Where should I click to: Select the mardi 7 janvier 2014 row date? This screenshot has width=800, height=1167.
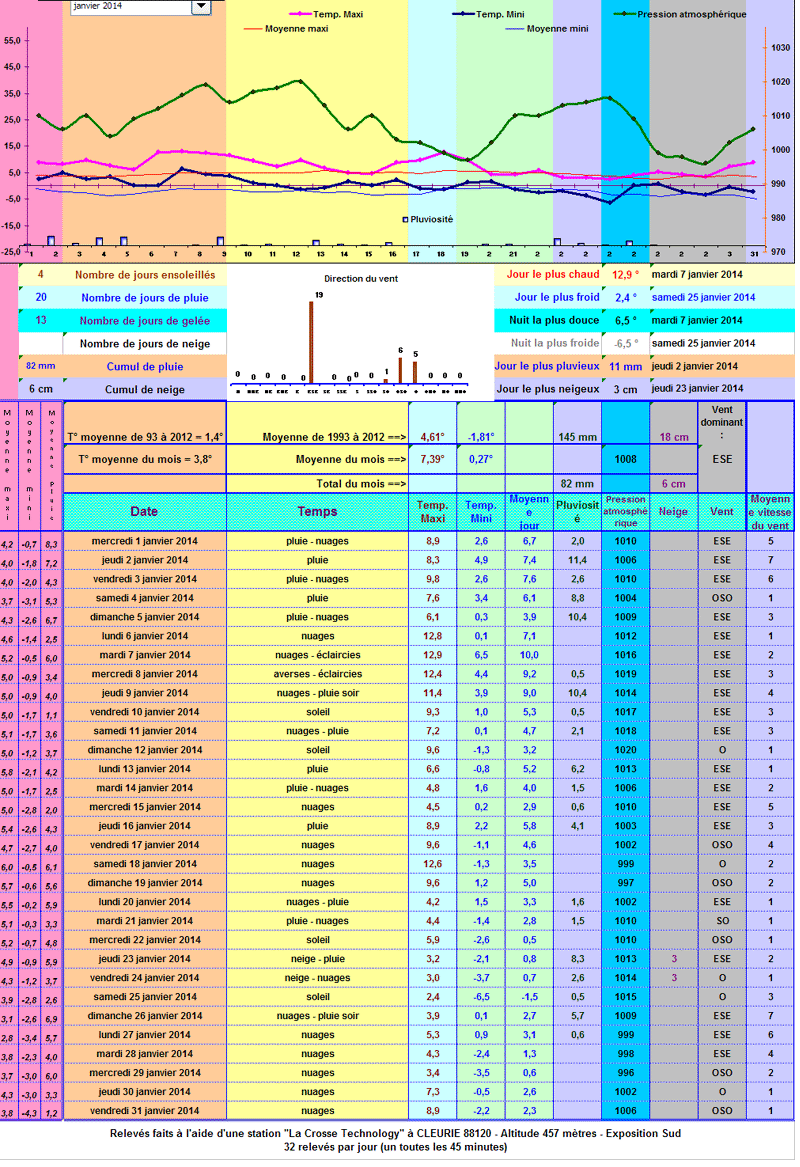point(145,656)
